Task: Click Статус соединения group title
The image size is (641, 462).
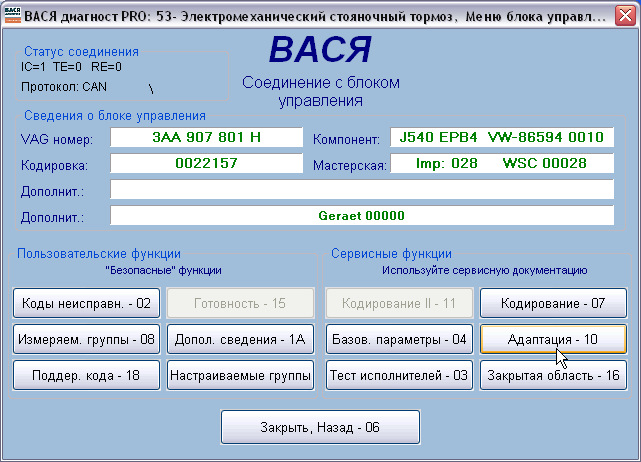Action: pyautogui.click(x=81, y=52)
